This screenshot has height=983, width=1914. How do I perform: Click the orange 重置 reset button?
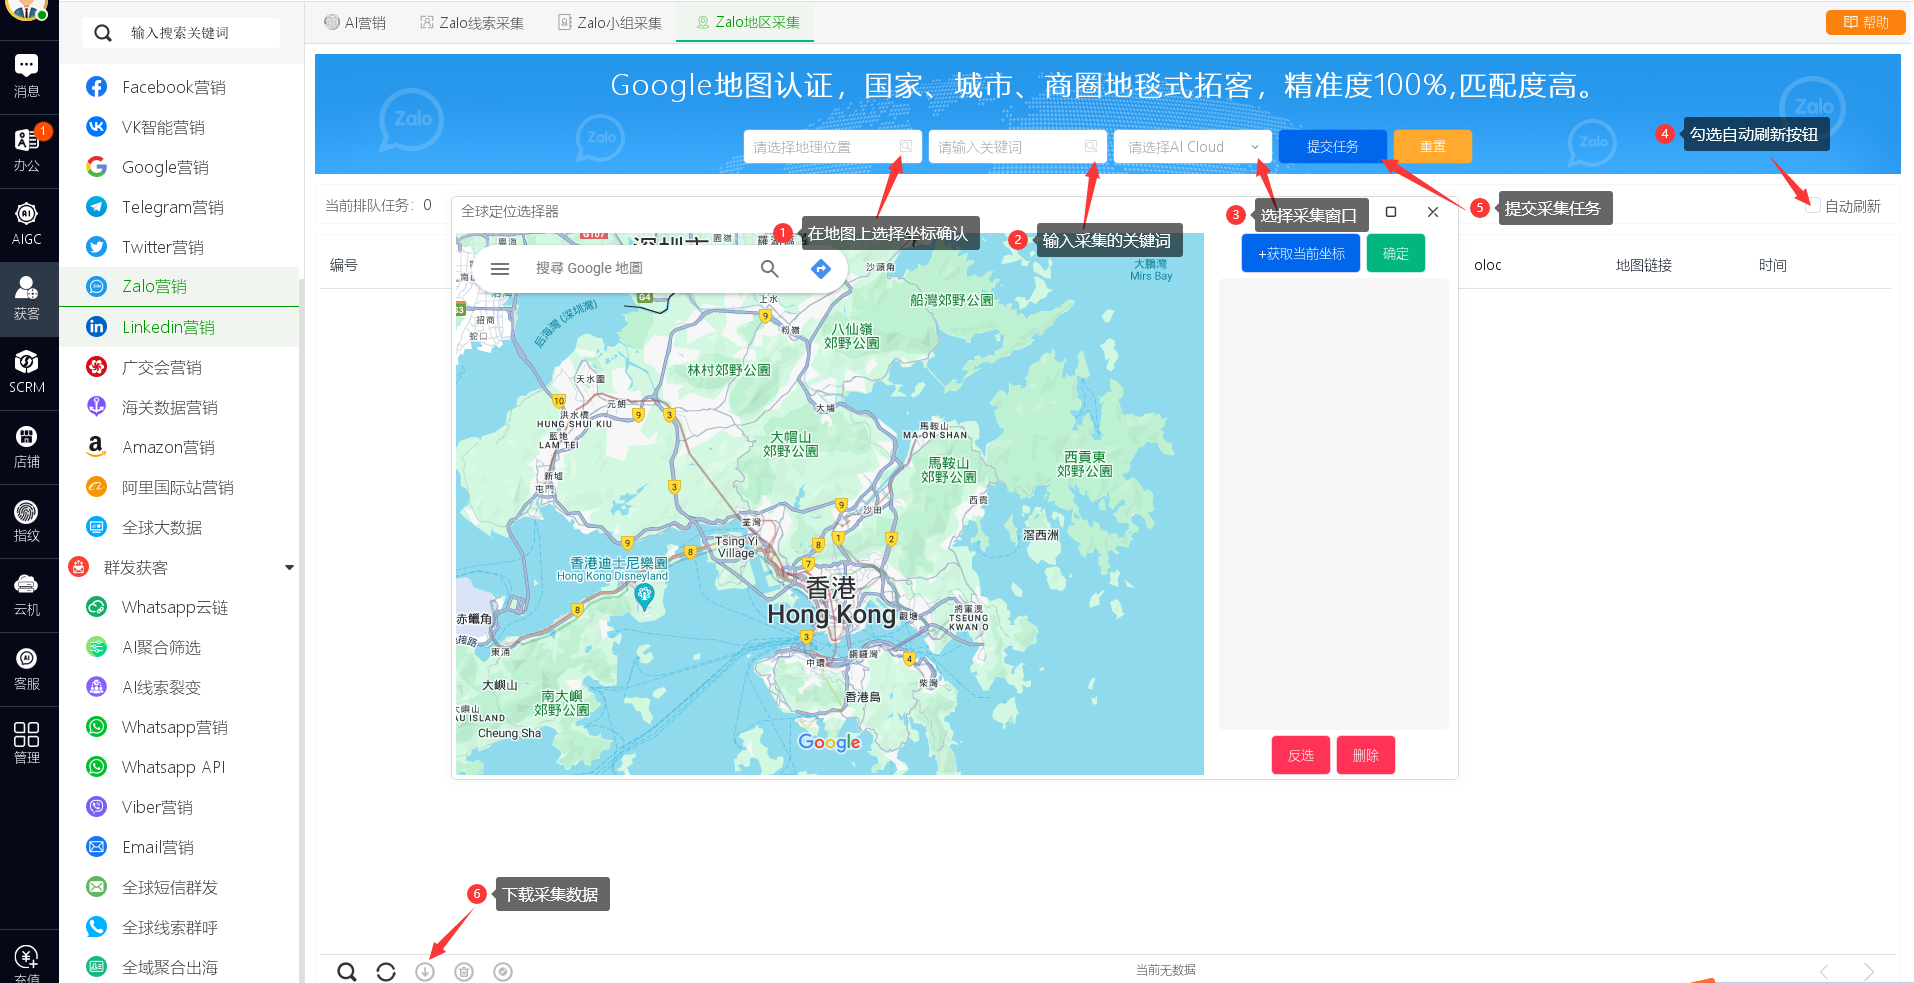pyautogui.click(x=1432, y=146)
